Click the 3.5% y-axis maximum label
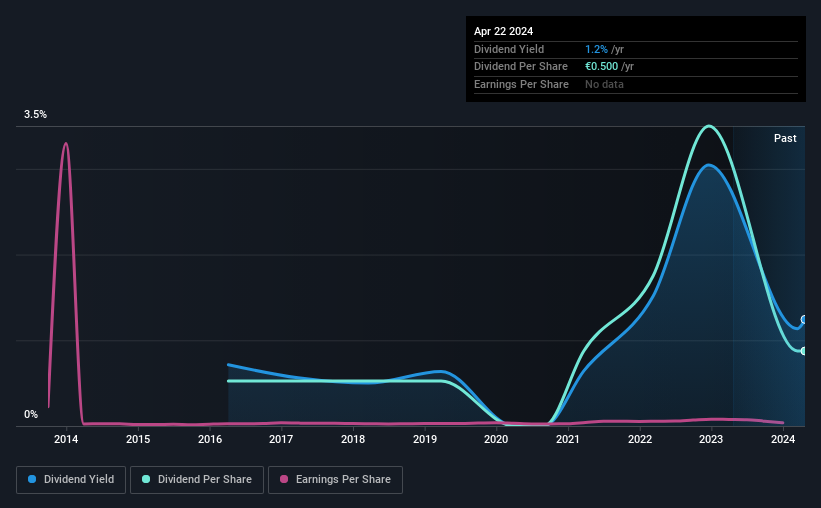The height and width of the screenshot is (508, 821). tap(35, 114)
